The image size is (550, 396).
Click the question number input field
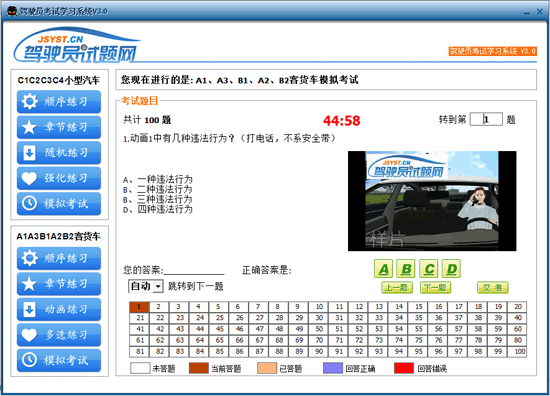(486, 119)
